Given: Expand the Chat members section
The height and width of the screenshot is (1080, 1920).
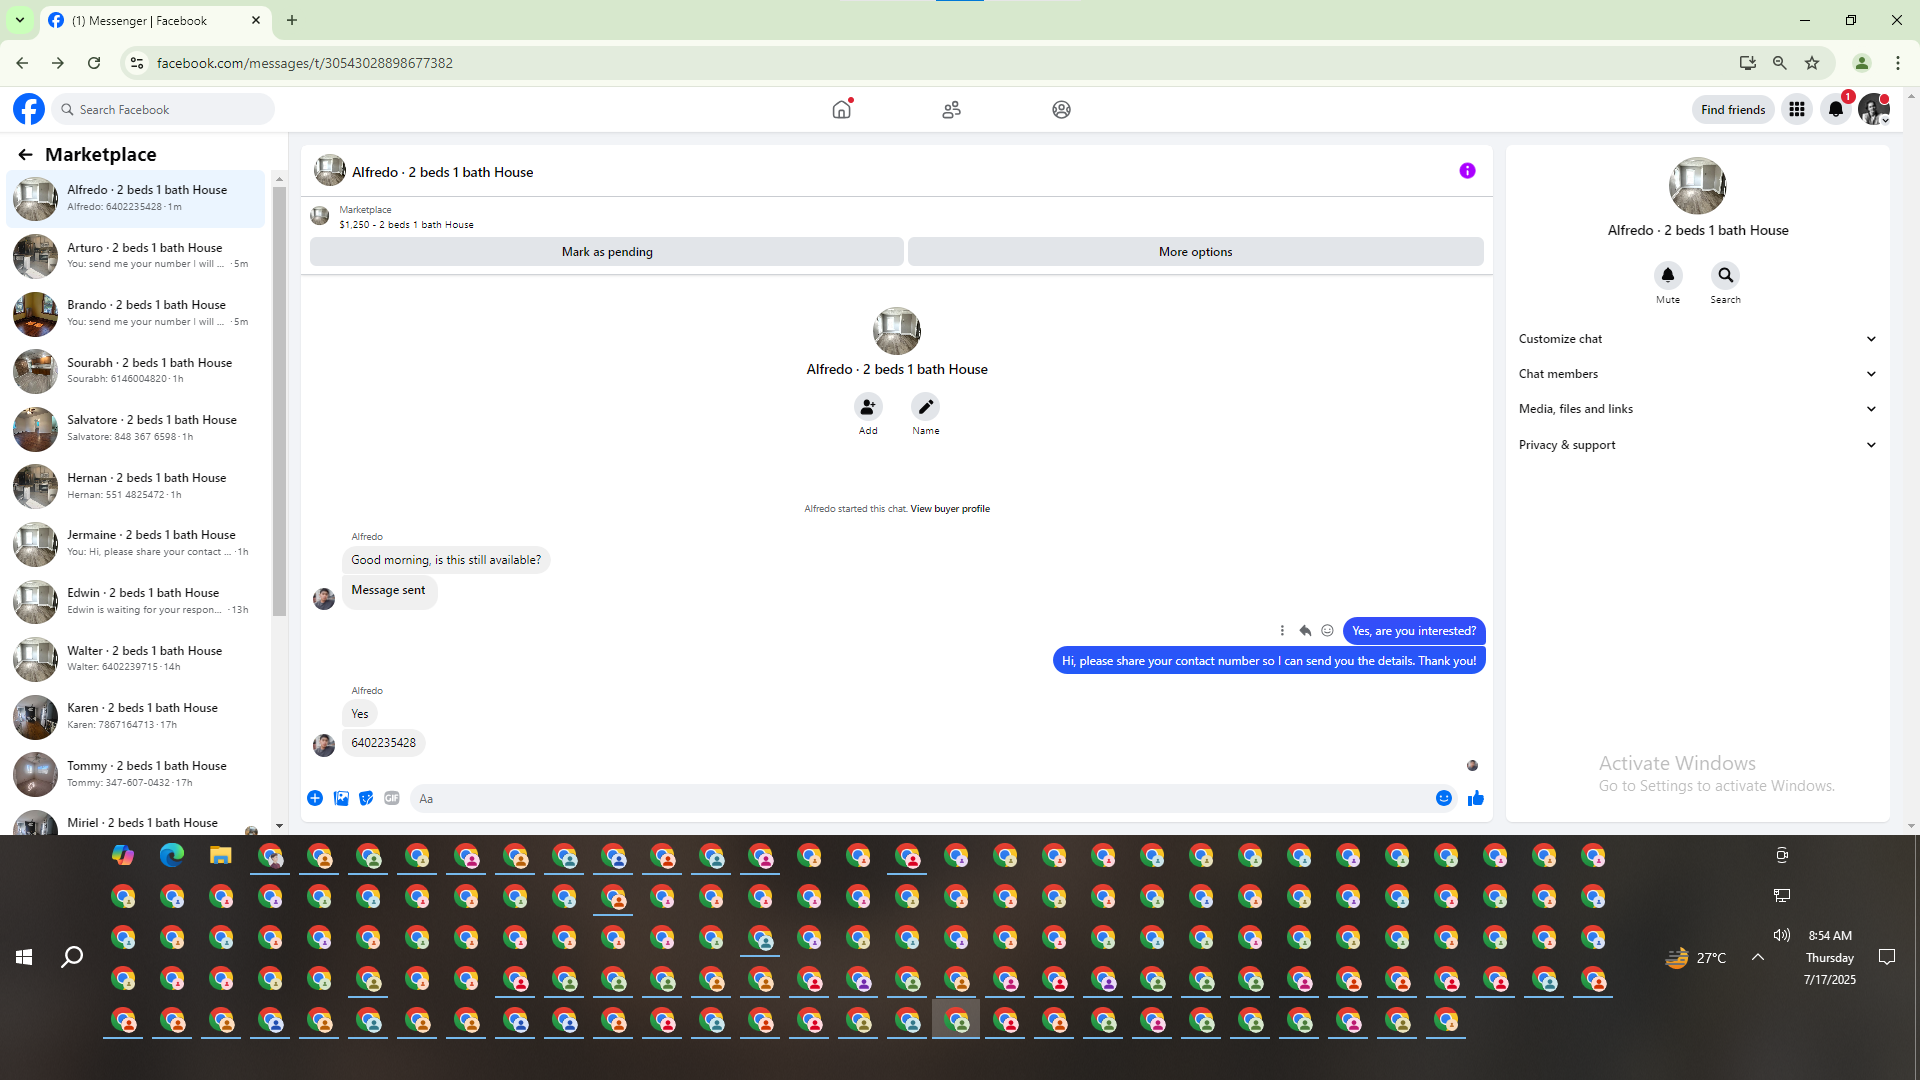Looking at the screenshot, I should [1698, 374].
